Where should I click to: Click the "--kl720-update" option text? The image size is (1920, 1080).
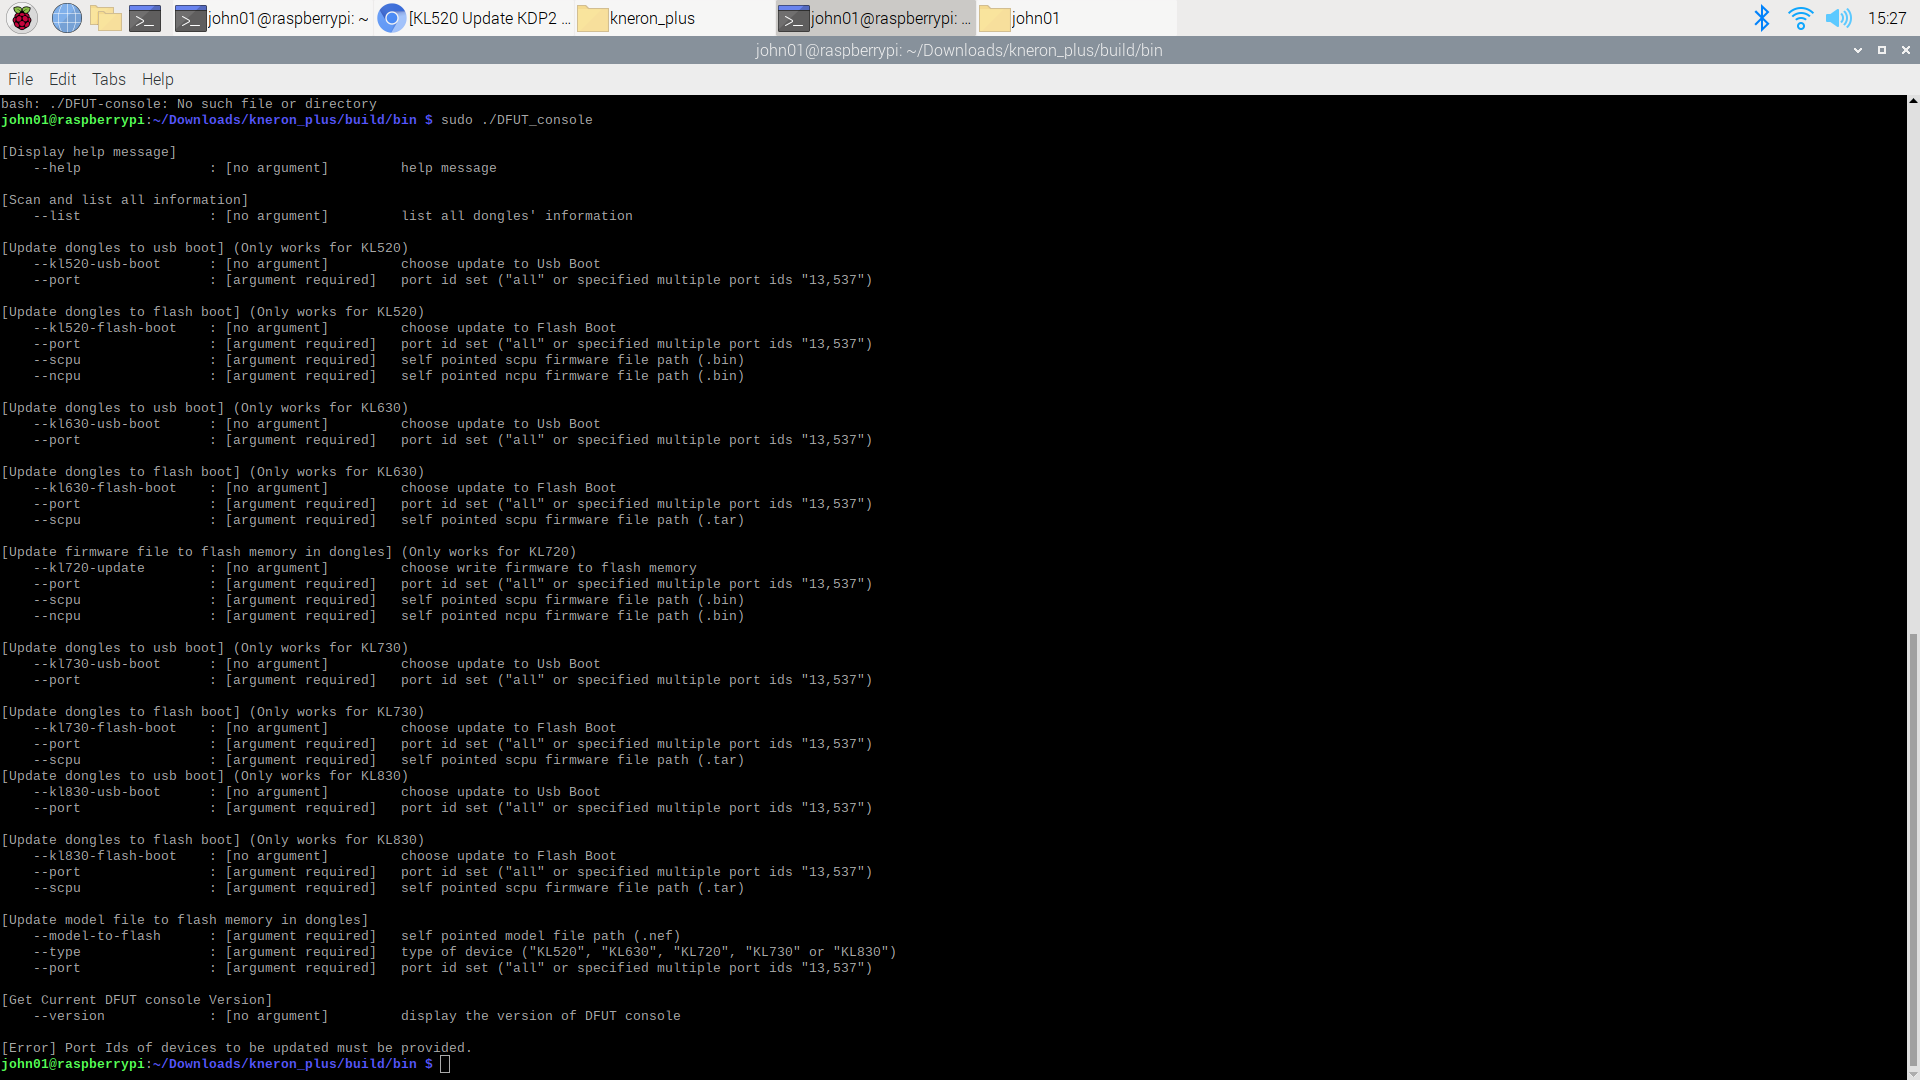(x=89, y=568)
